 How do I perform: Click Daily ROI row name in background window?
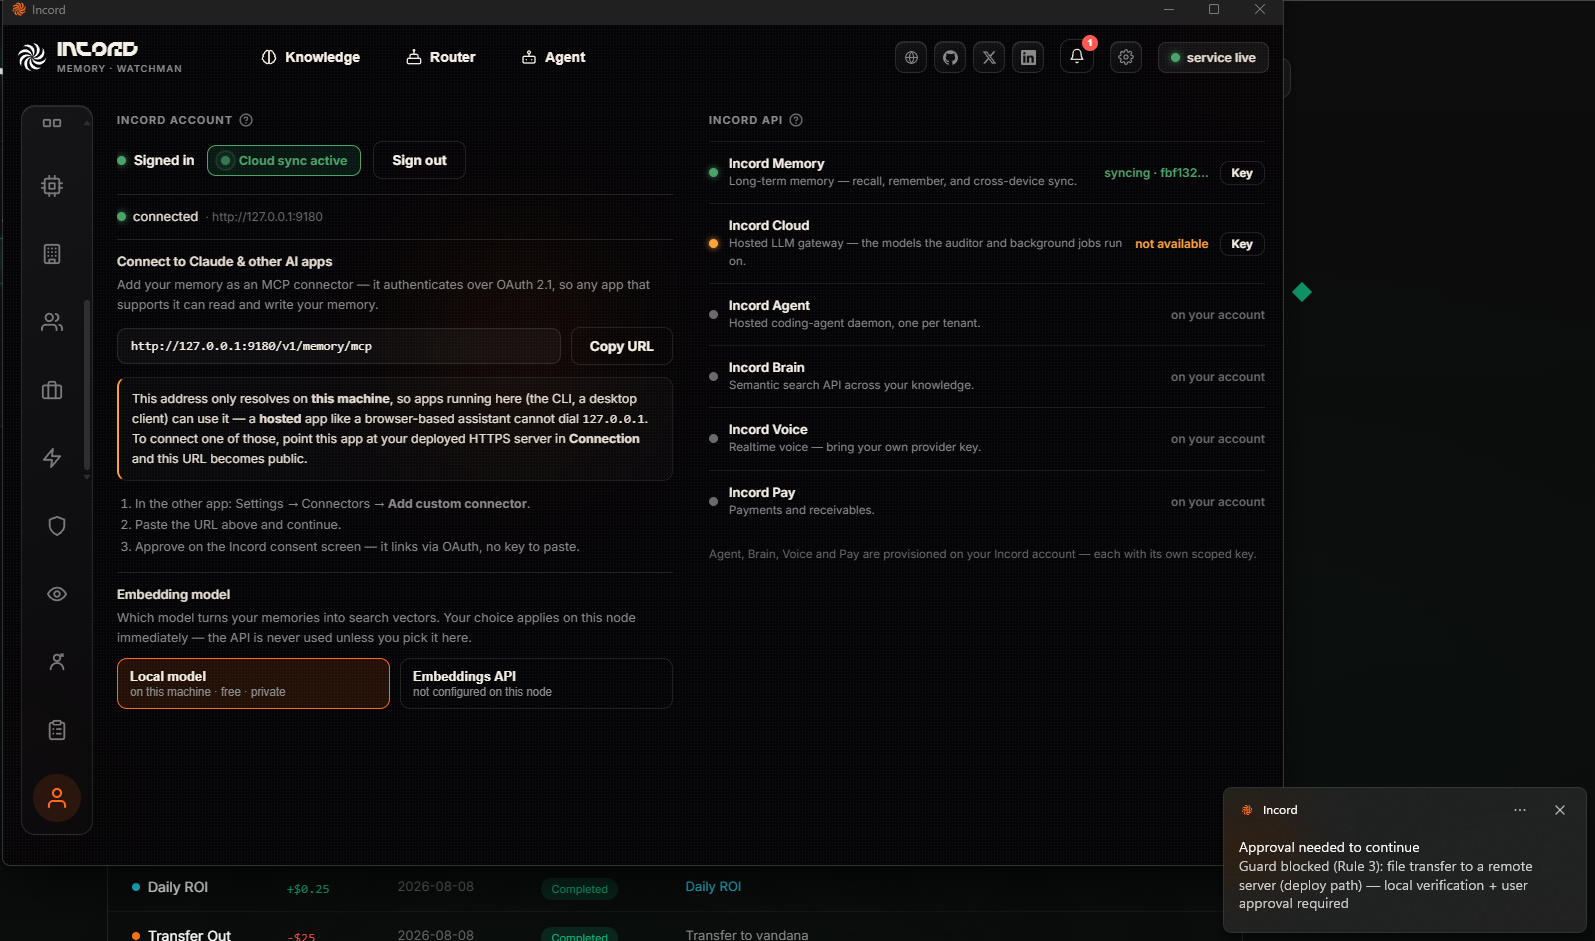tap(178, 887)
